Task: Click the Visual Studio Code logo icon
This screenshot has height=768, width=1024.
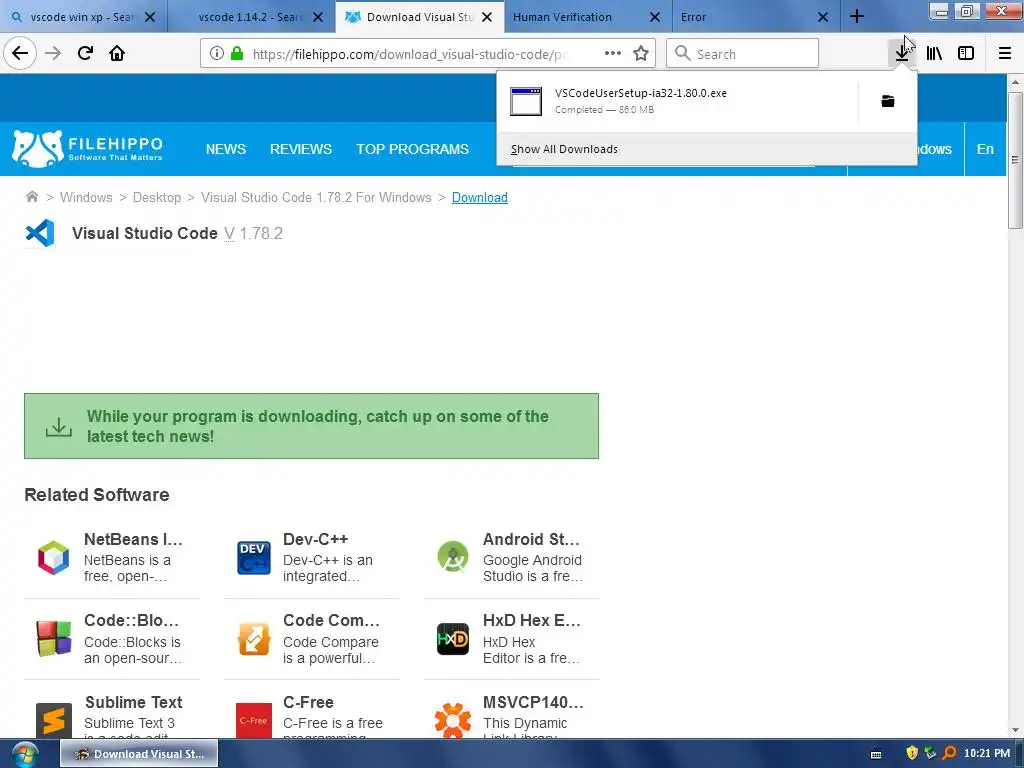Action: (x=40, y=233)
